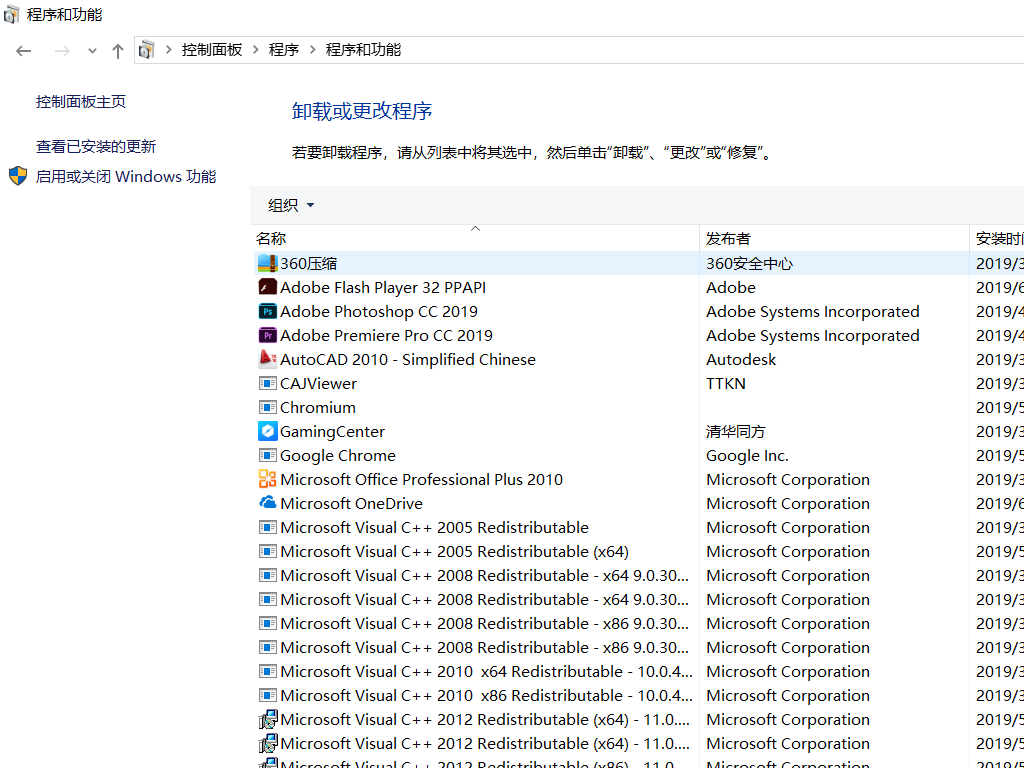Sort programs by 发布者 column
Image resolution: width=1024 pixels, height=768 pixels.
[728, 238]
